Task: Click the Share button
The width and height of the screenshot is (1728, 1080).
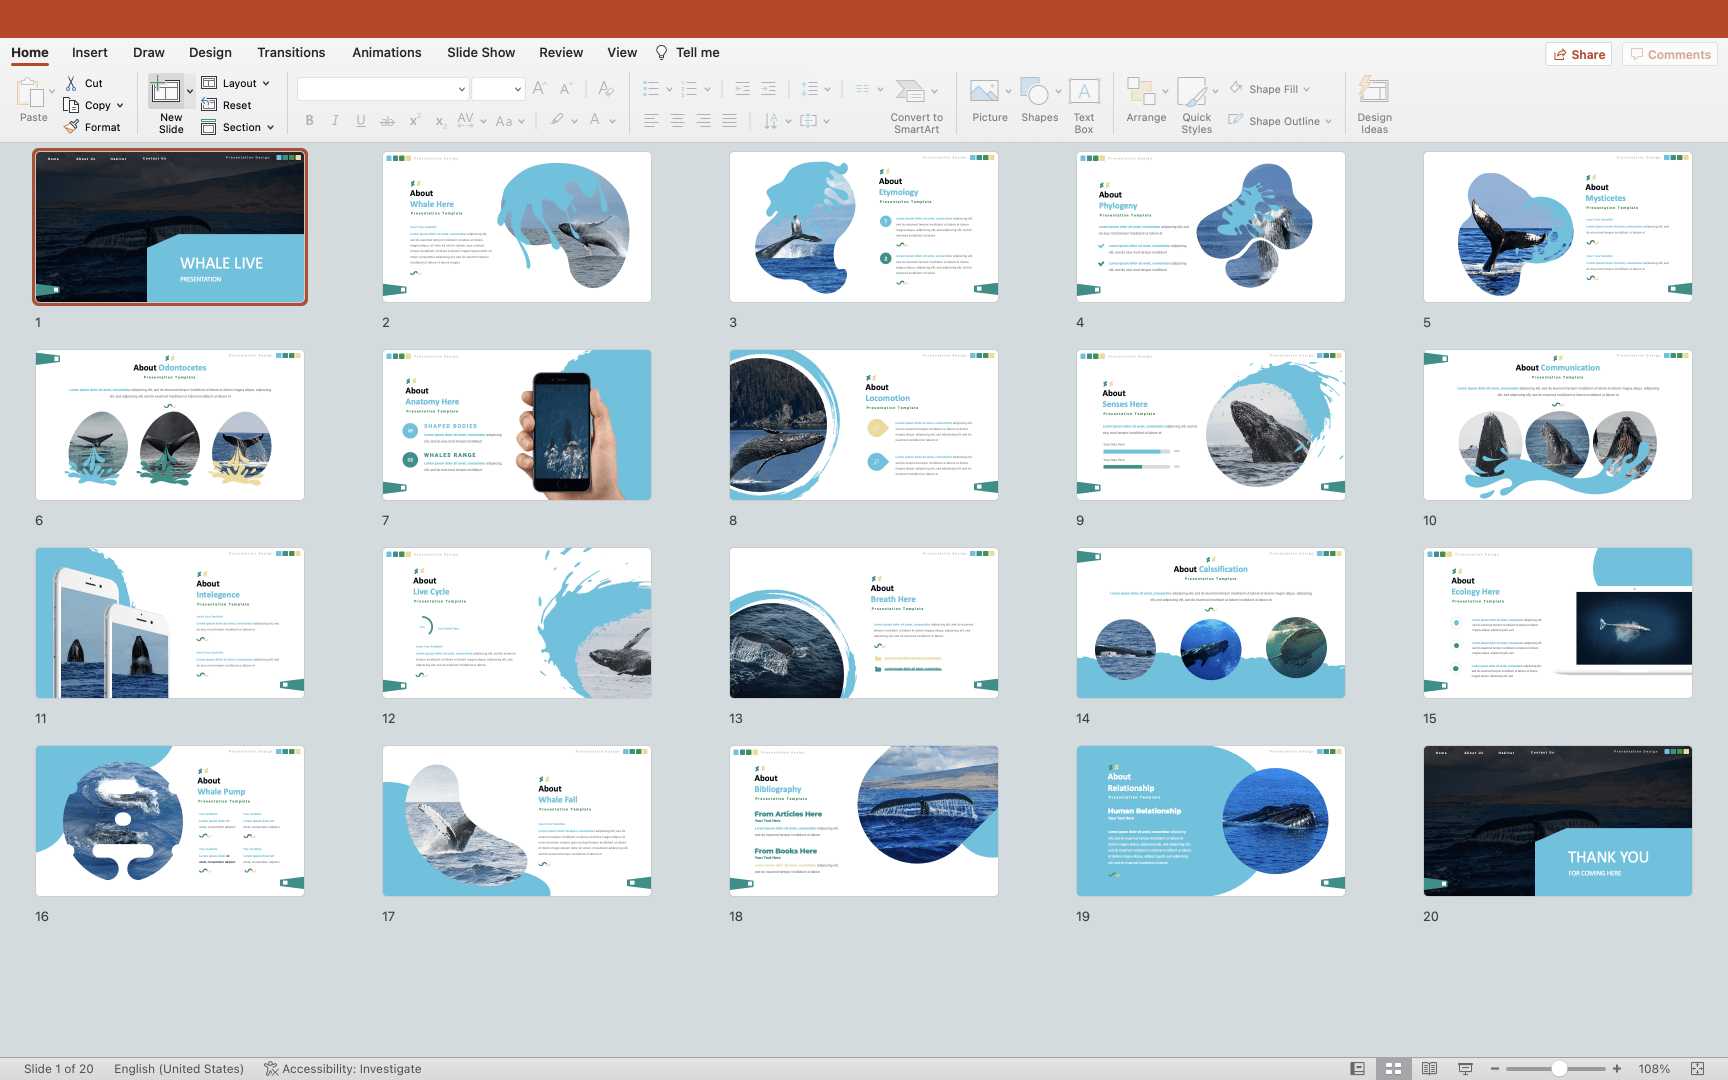Action: 1579,54
